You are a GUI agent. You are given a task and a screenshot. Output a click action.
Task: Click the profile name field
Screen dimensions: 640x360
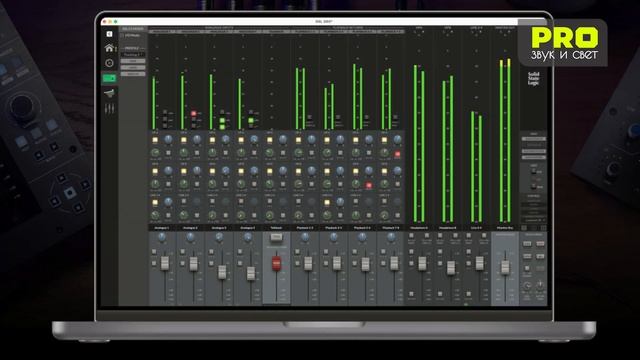[x=132, y=54]
